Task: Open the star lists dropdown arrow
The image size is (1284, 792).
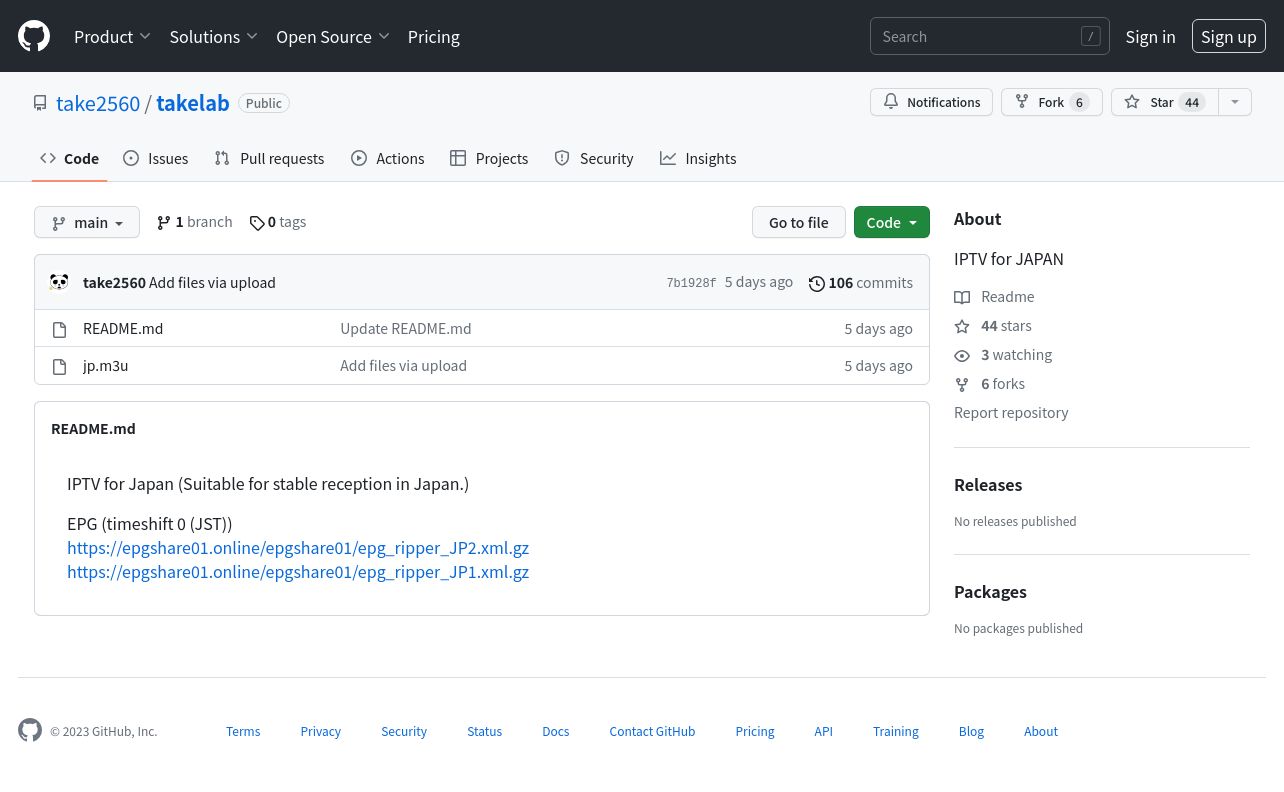Action: pos(1235,102)
